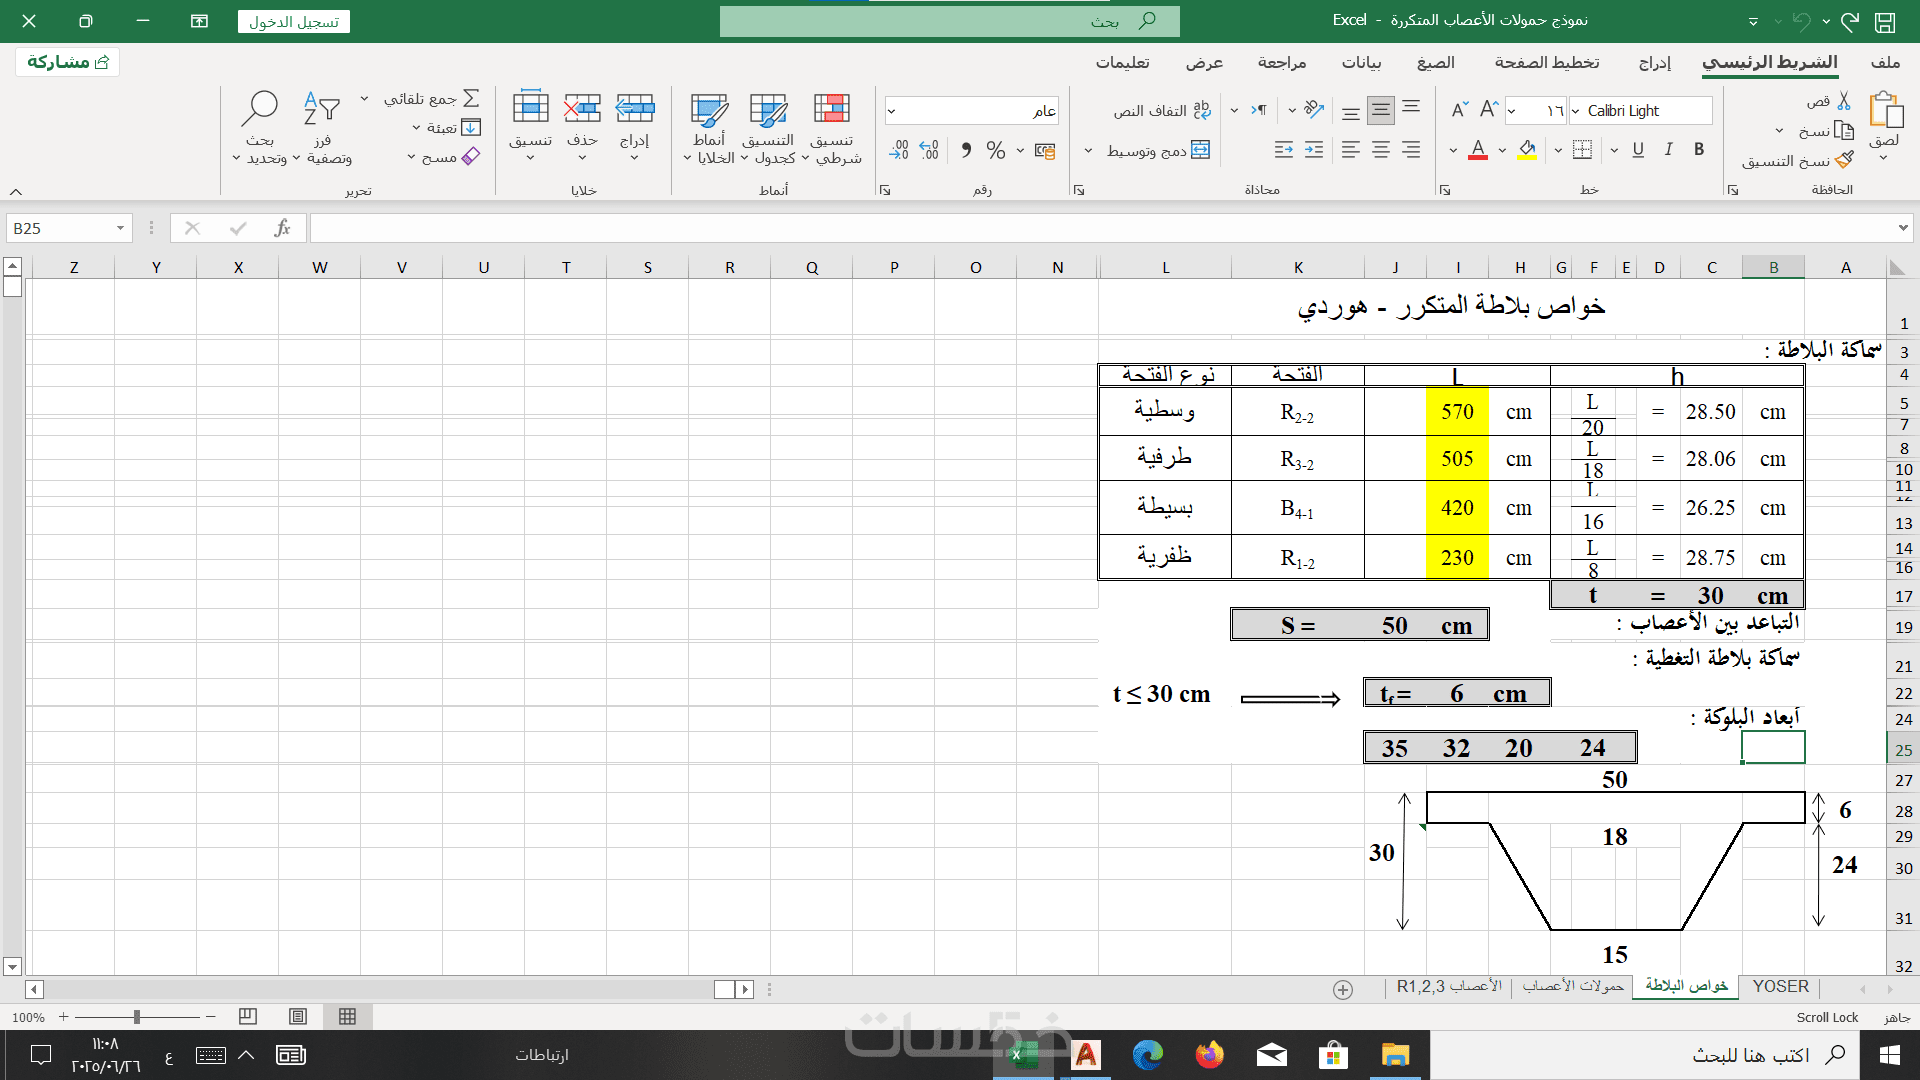Click the Insert Function fx icon
Screen dimensions: 1920x1080
282,228
